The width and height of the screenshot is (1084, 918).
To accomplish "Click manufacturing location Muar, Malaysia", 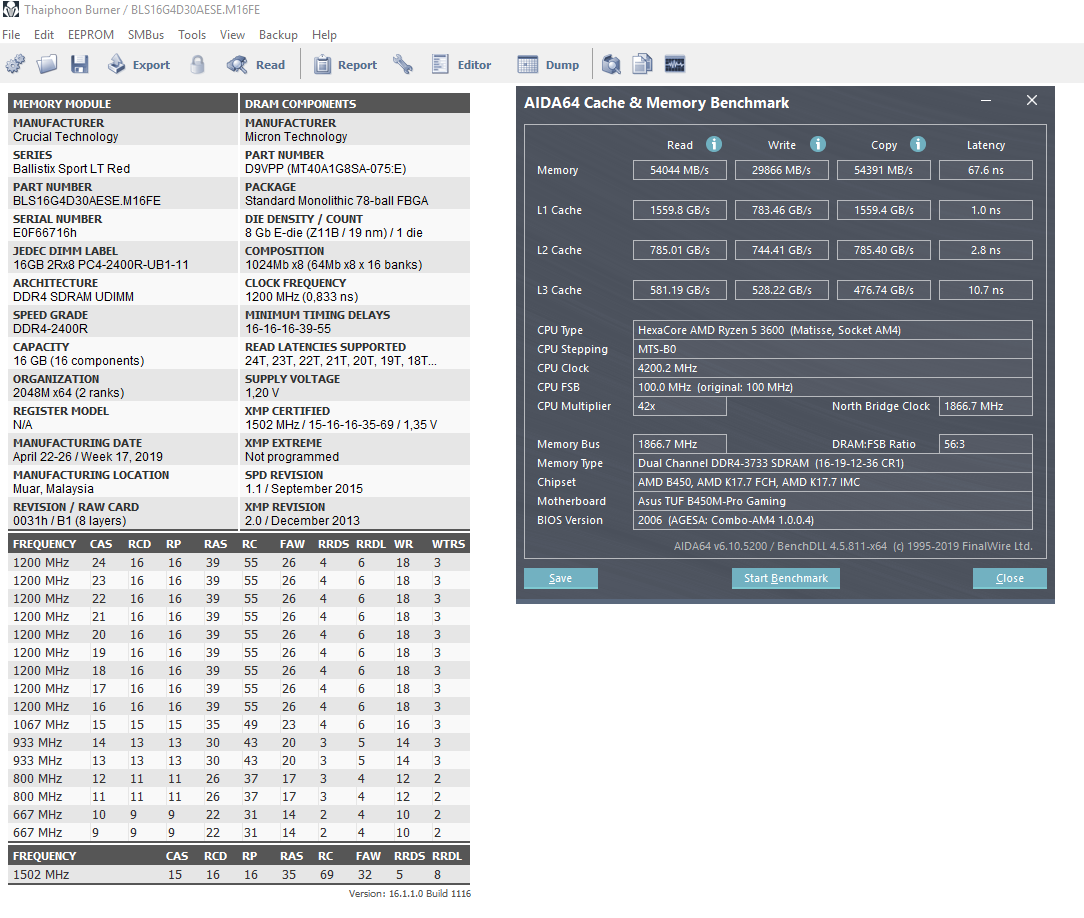I will pos(53,489).
